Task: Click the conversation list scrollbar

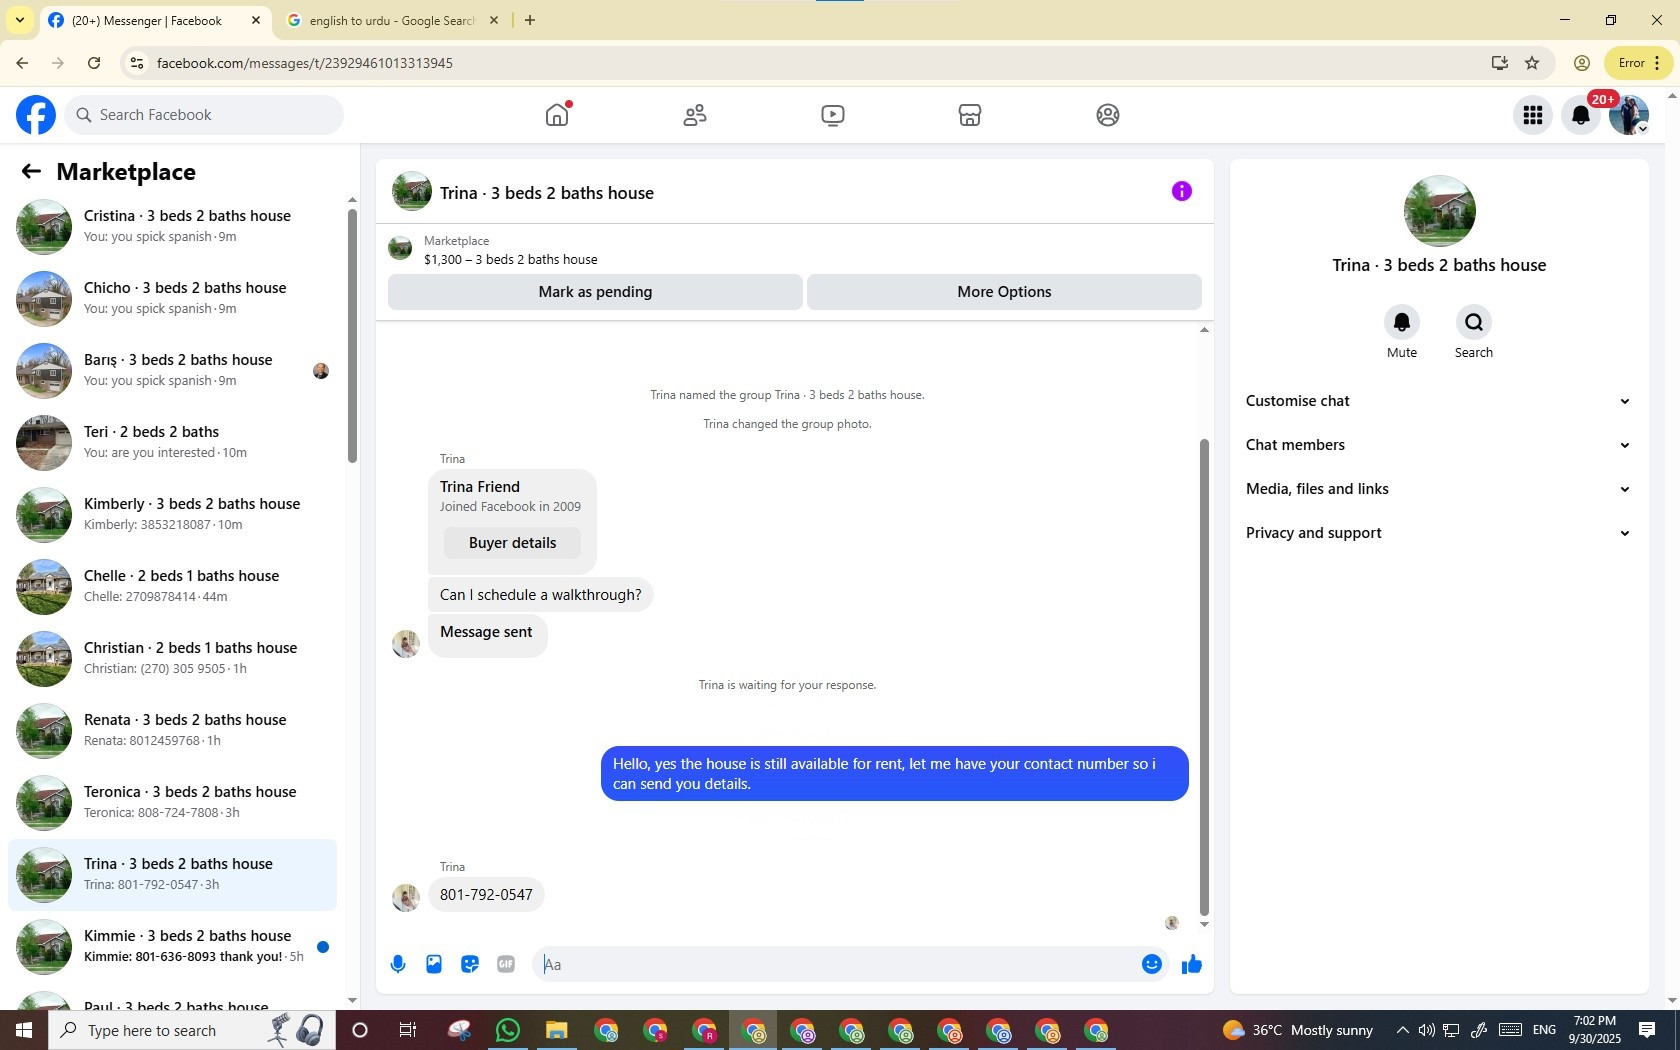Action: (352, 335)
